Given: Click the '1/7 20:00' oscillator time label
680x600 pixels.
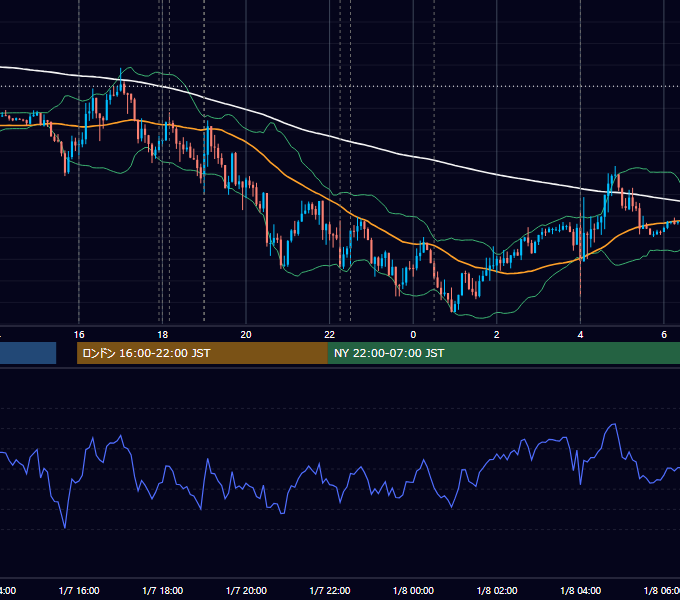Looking at the screenshot, I should [x=246, y=590].
